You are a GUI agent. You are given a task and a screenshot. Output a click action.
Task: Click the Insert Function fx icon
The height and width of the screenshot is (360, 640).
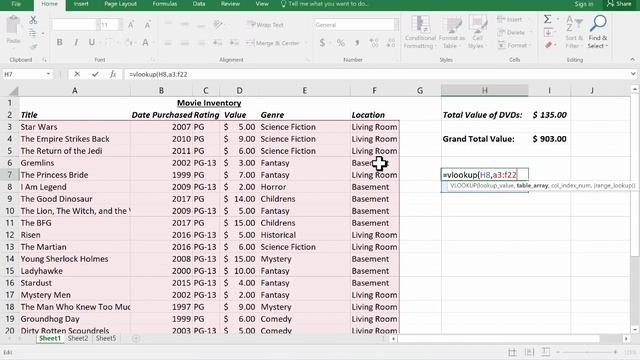(113, 74)
